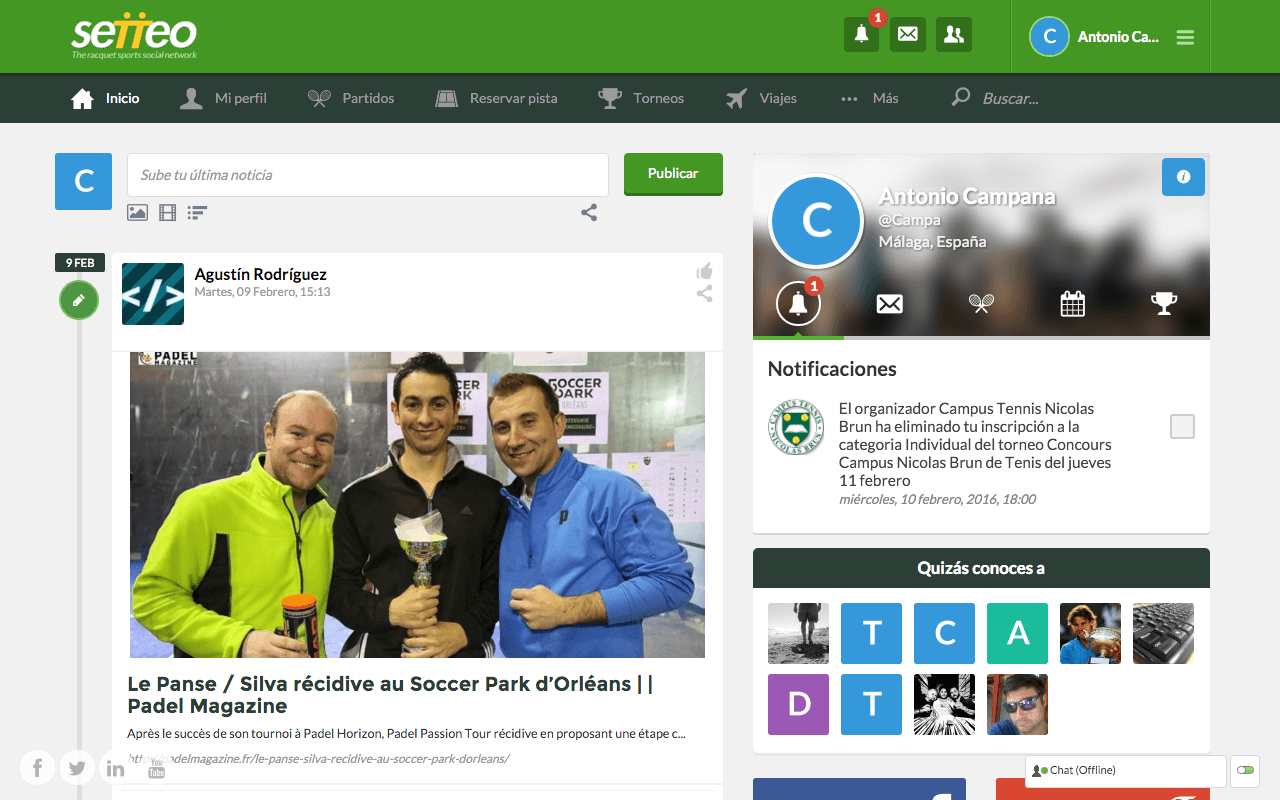Open the calendar icon in the profile card

[1072, 303]
